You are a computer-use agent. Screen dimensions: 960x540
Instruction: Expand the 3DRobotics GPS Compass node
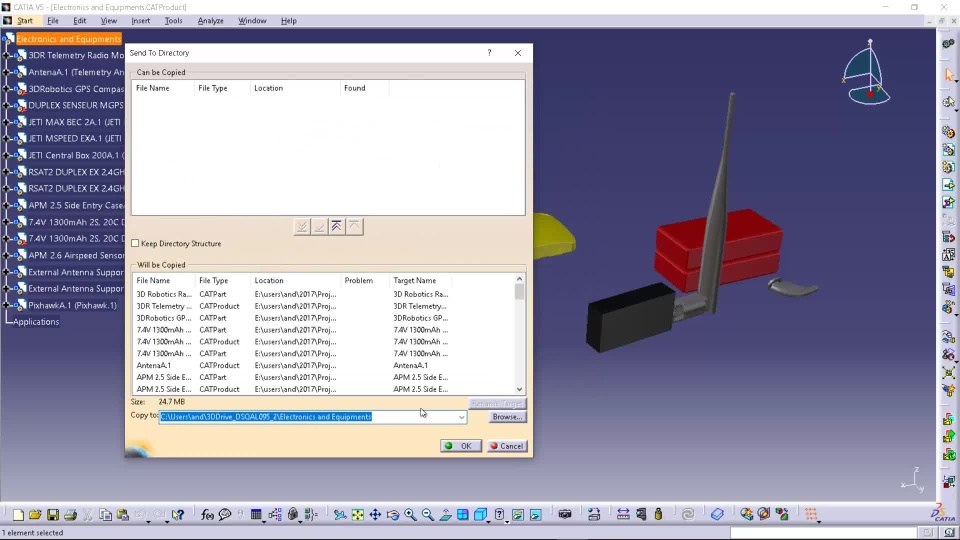point(7,89)
